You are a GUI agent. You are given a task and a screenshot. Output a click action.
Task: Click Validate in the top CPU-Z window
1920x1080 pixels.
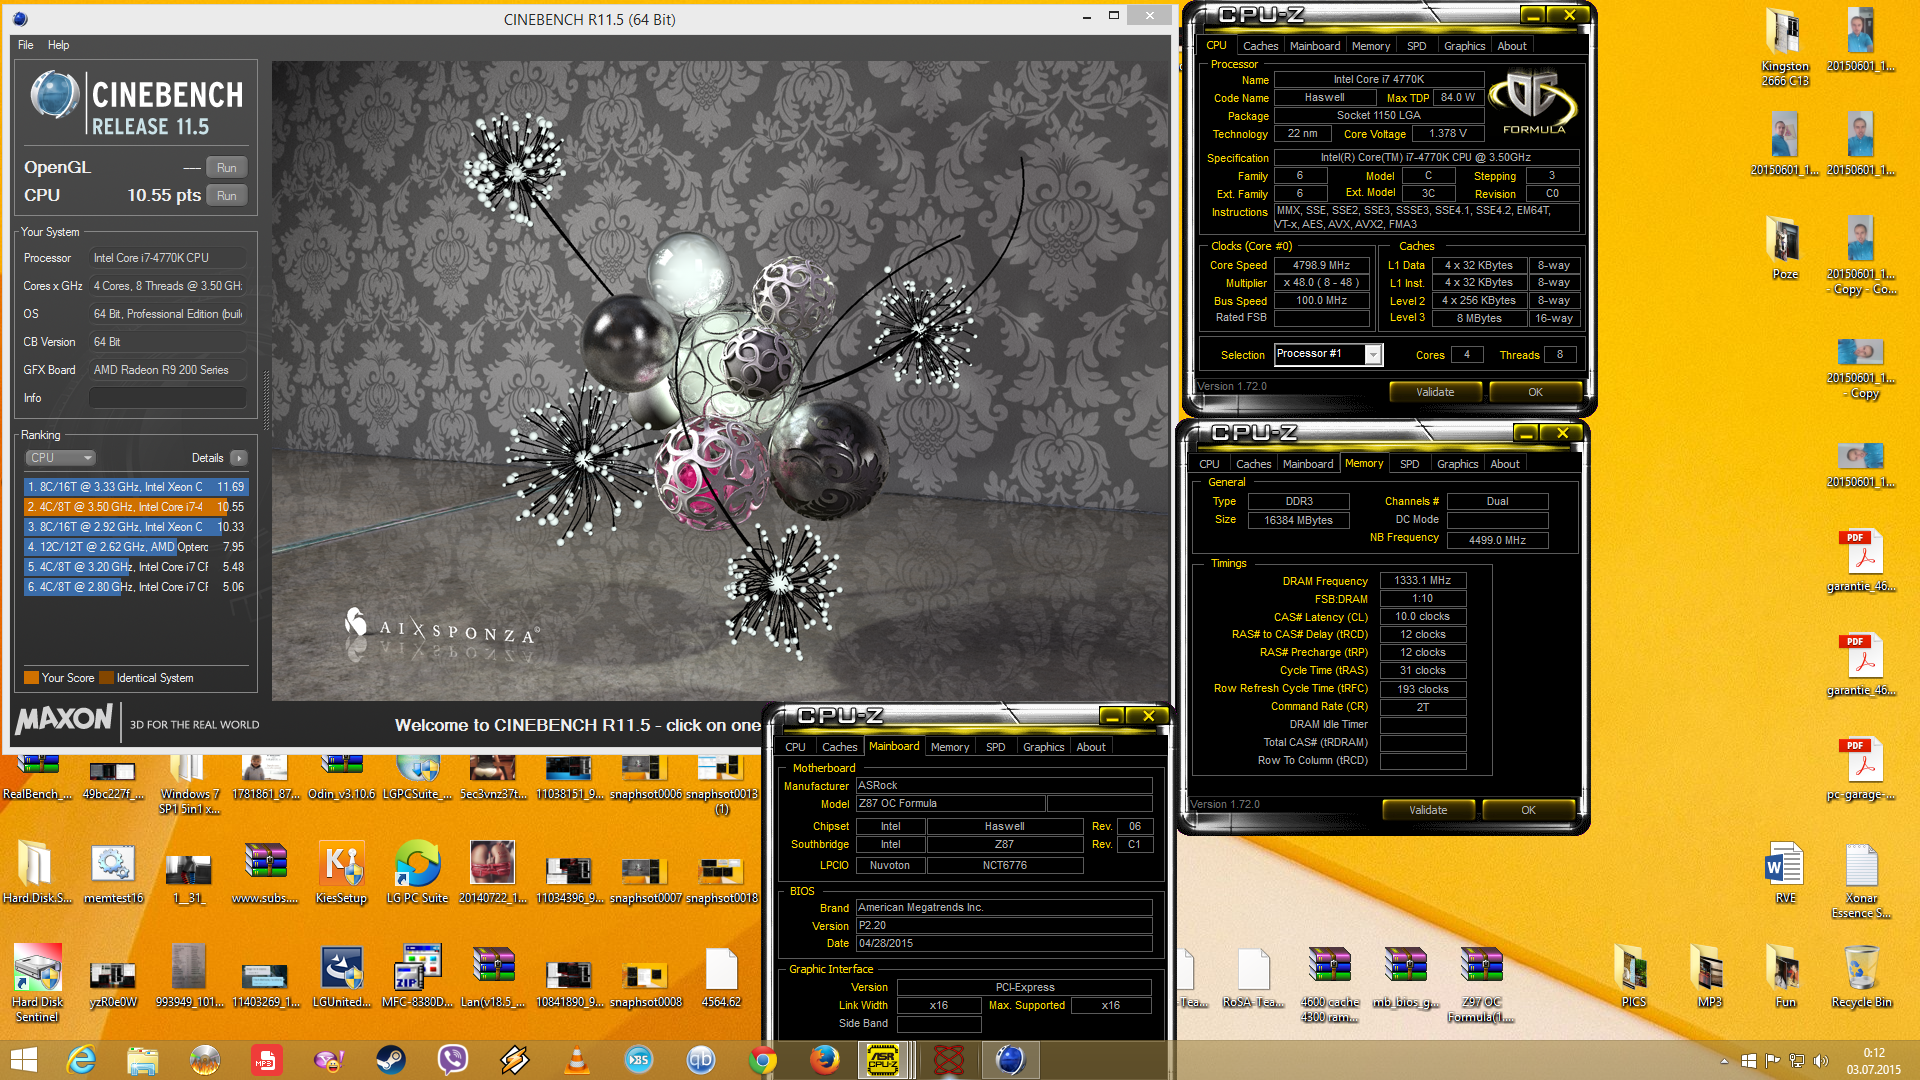point(1435,392)
